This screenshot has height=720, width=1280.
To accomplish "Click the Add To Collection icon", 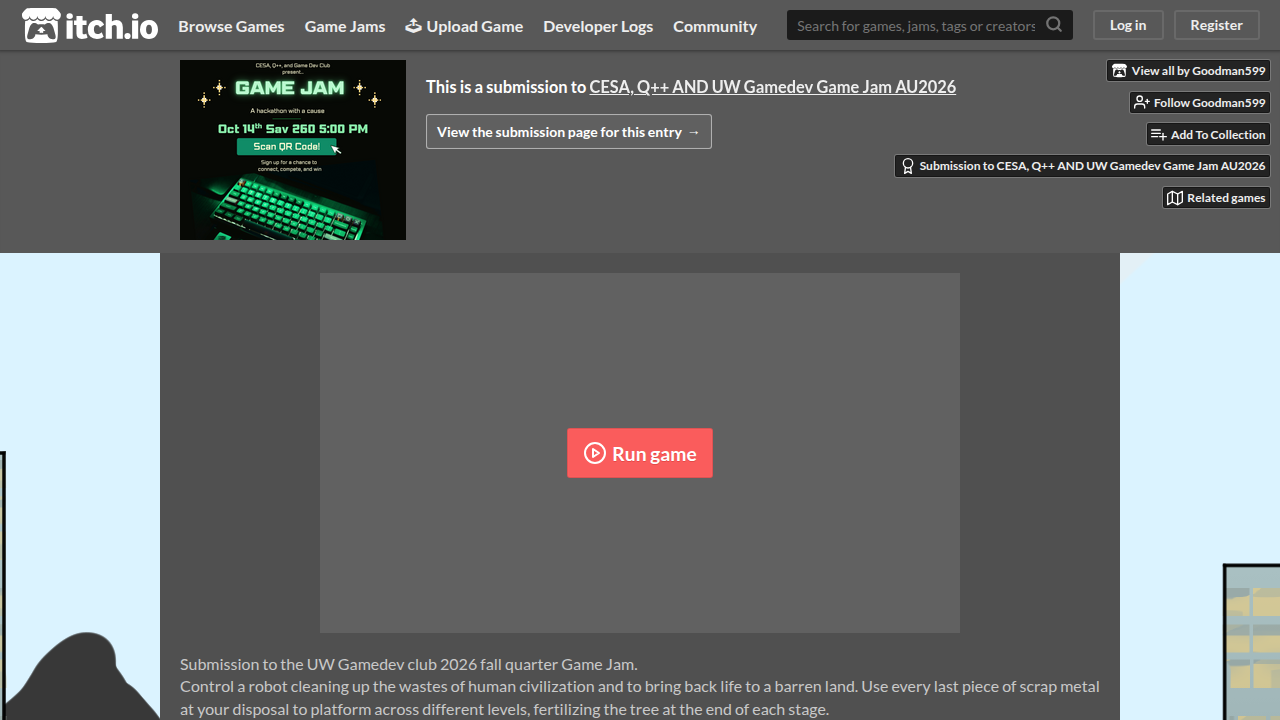I will [x=1158, y=135].
